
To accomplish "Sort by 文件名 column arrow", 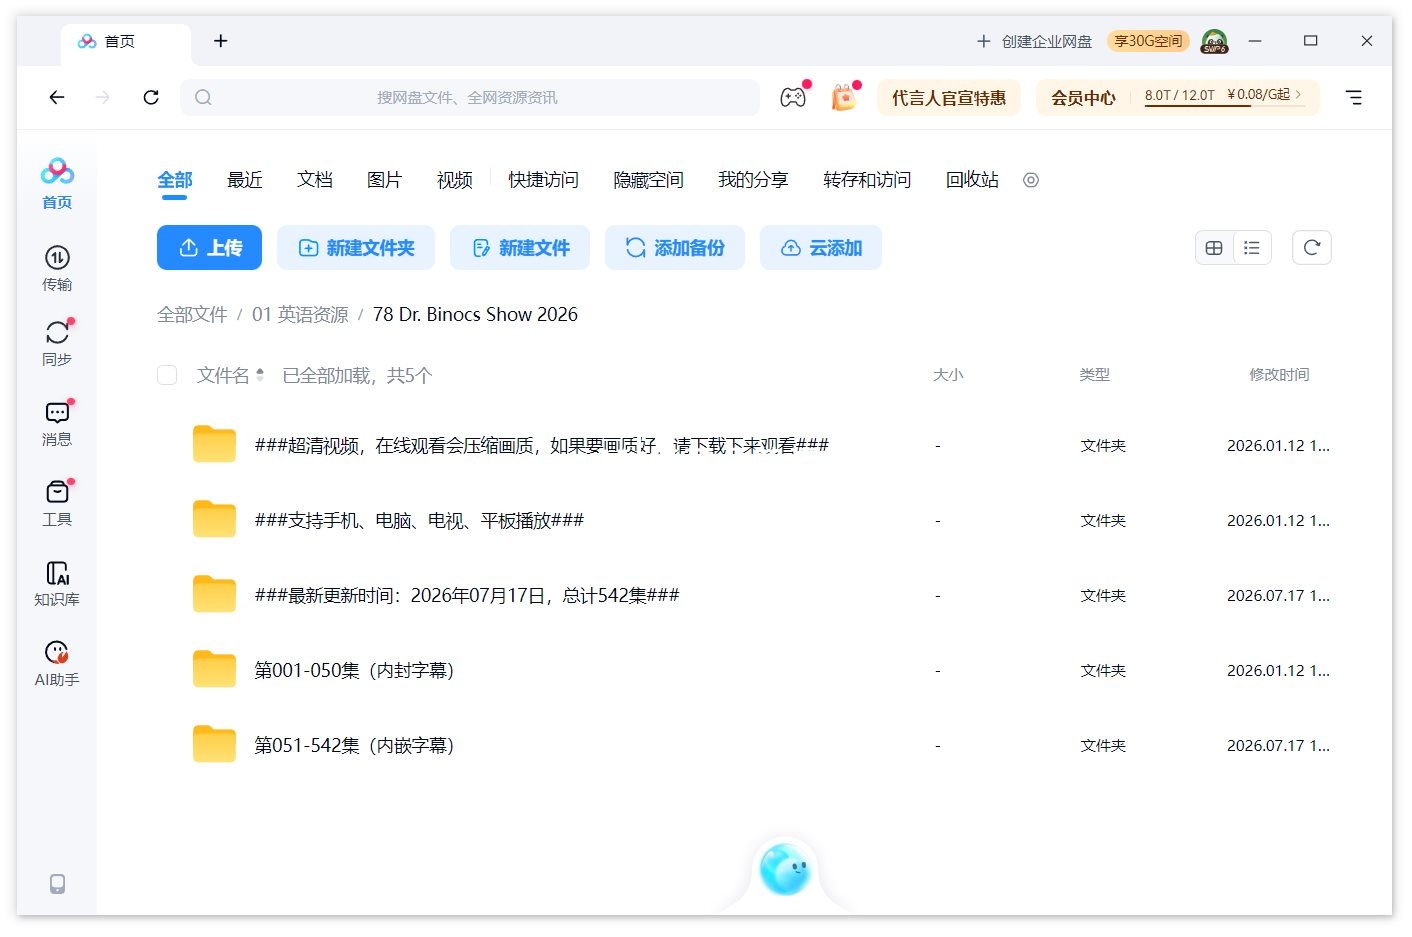I will click(260, 375).
